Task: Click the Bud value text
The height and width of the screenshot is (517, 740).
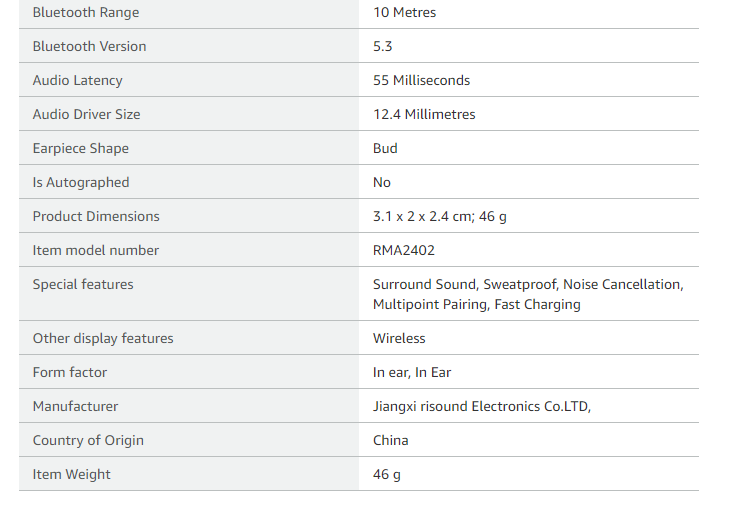Action: tap(385, 149)
